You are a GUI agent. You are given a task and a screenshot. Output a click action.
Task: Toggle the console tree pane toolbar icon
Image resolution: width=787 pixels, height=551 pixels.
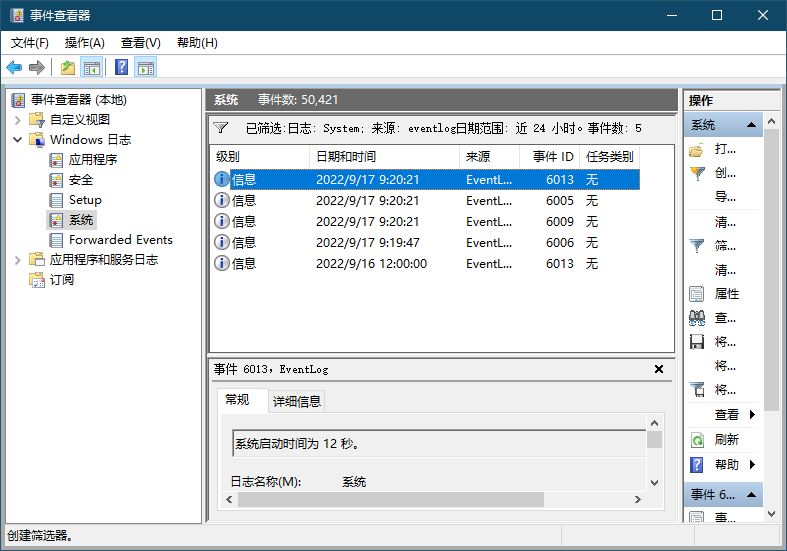coord(92,67)
